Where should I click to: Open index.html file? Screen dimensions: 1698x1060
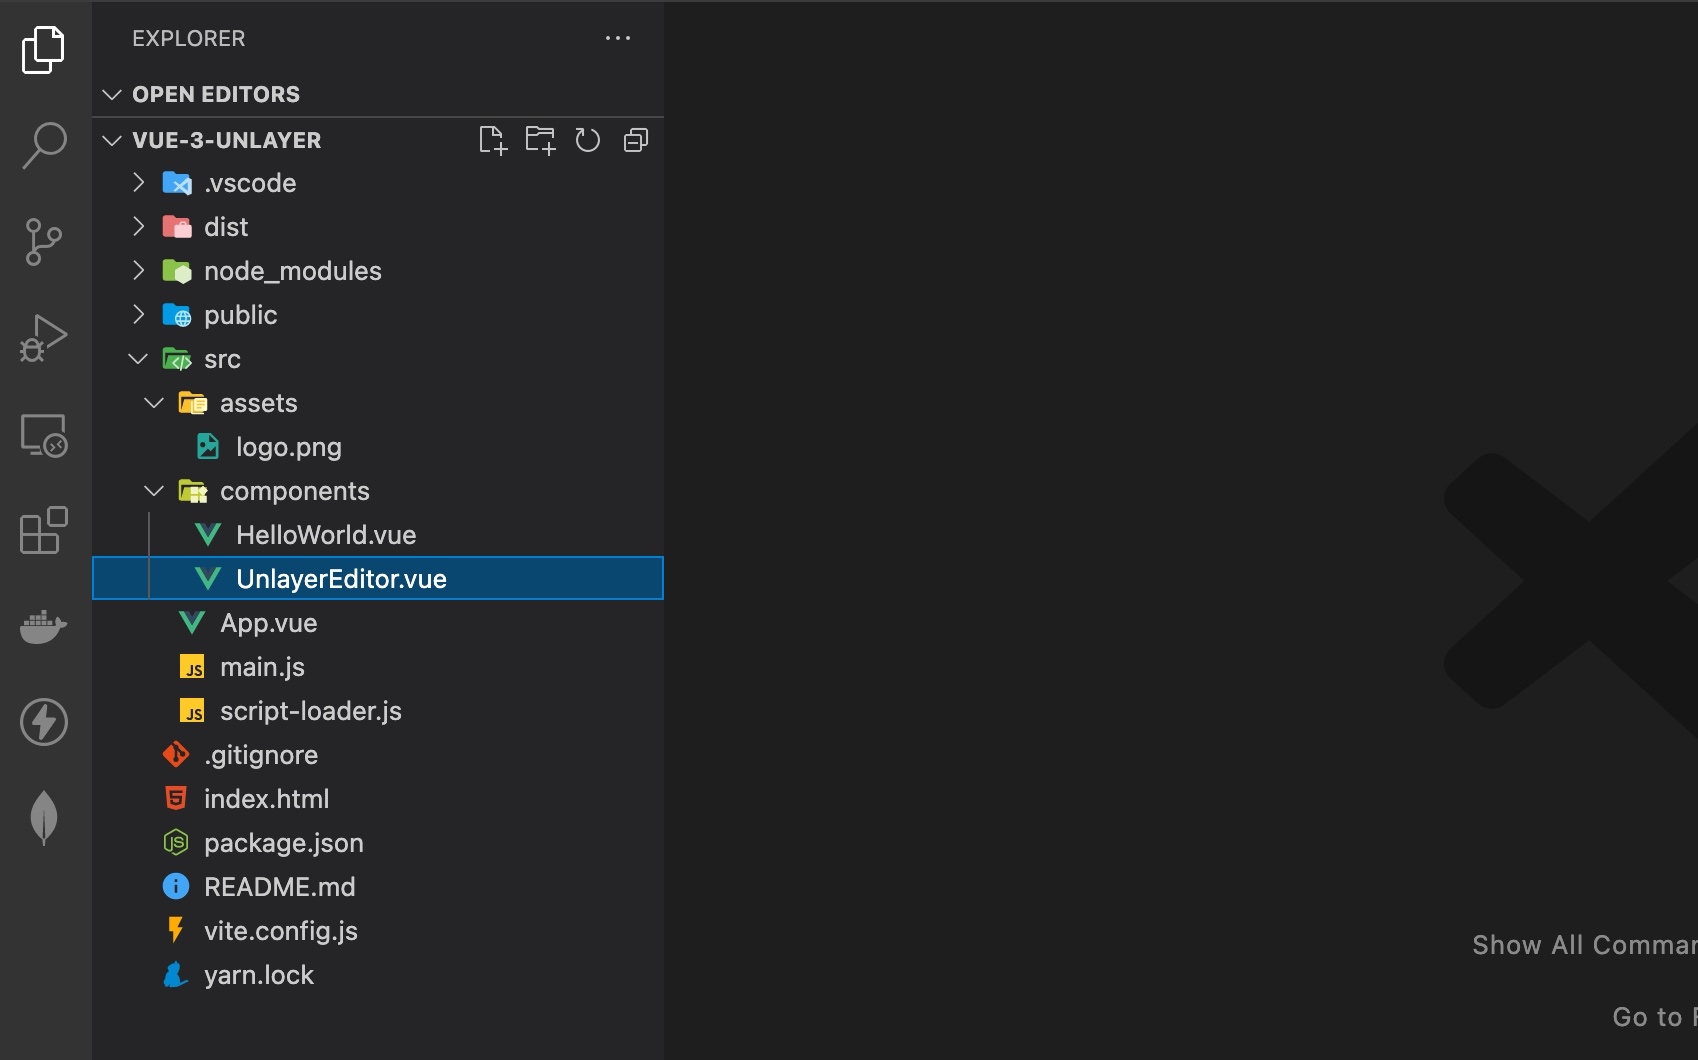click(378, 799)
